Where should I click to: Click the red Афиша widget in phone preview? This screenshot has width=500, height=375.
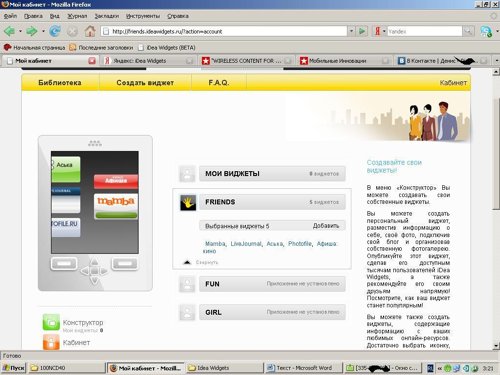(116, 181)
